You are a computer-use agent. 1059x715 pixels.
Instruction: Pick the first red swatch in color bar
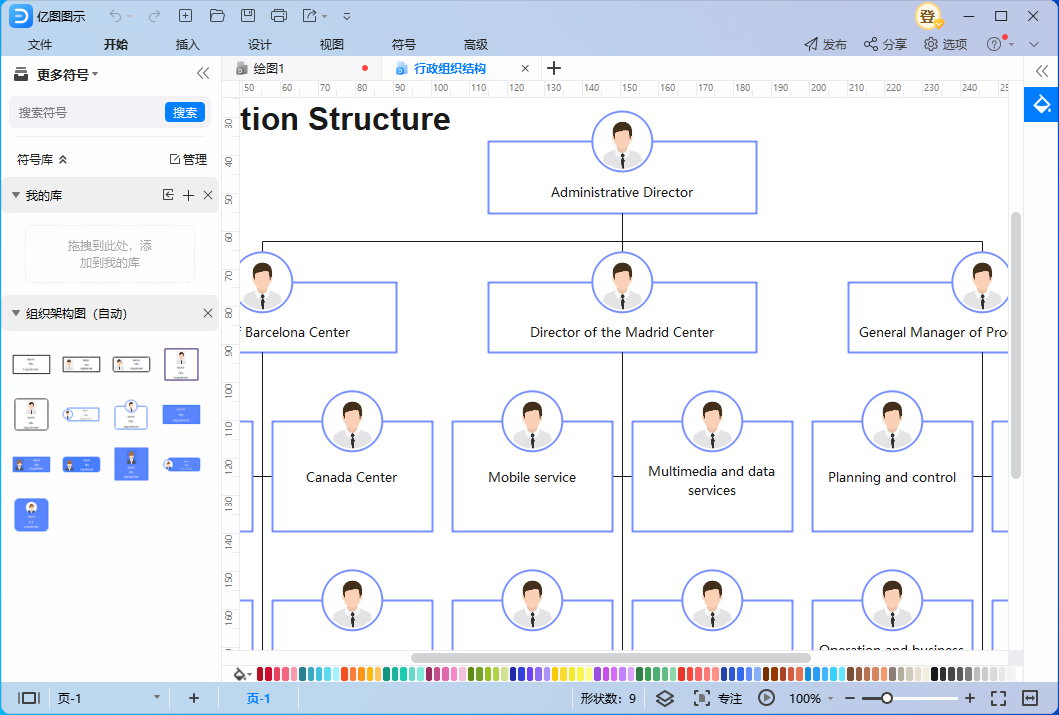261,674
